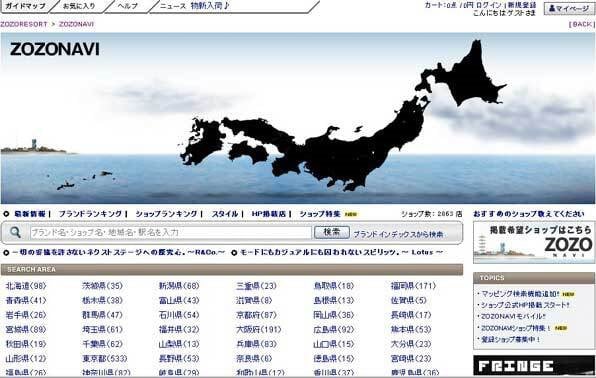The image size is (596, 378).
Task: Select 岩手県(26) area
Action: click(26, 315)
